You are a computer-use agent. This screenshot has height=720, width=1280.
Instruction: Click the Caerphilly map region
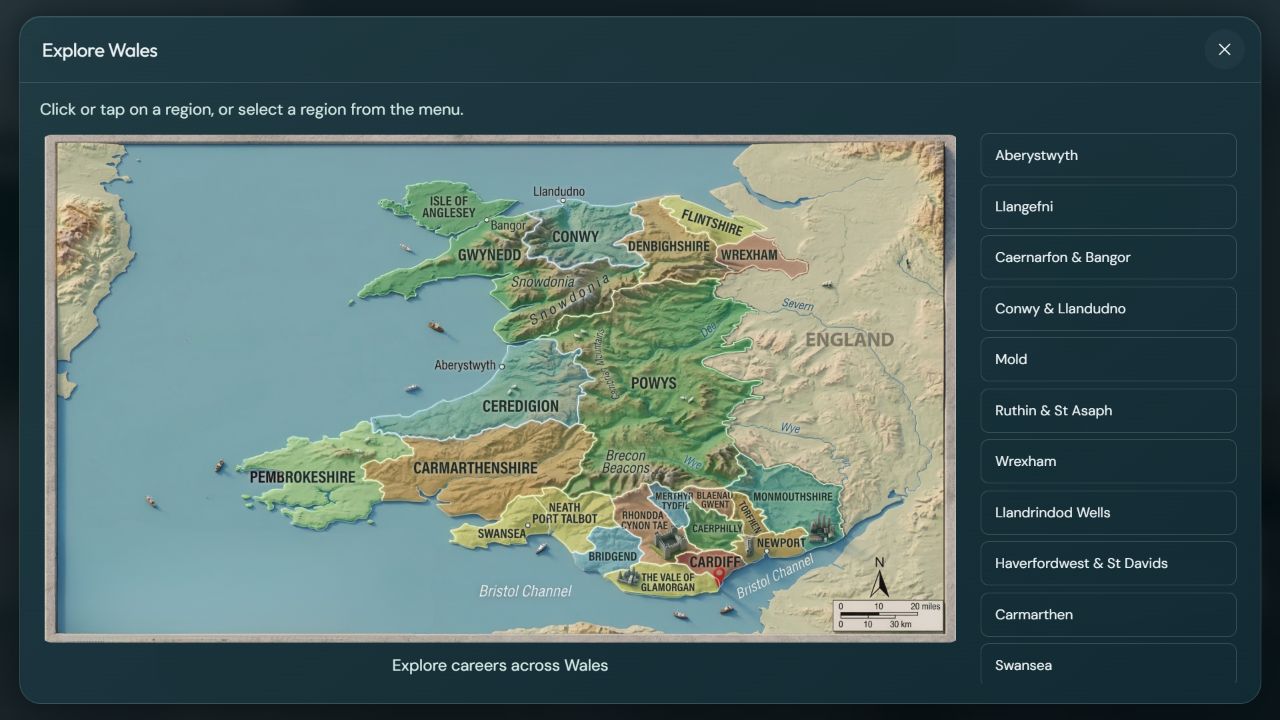point(717,528)
